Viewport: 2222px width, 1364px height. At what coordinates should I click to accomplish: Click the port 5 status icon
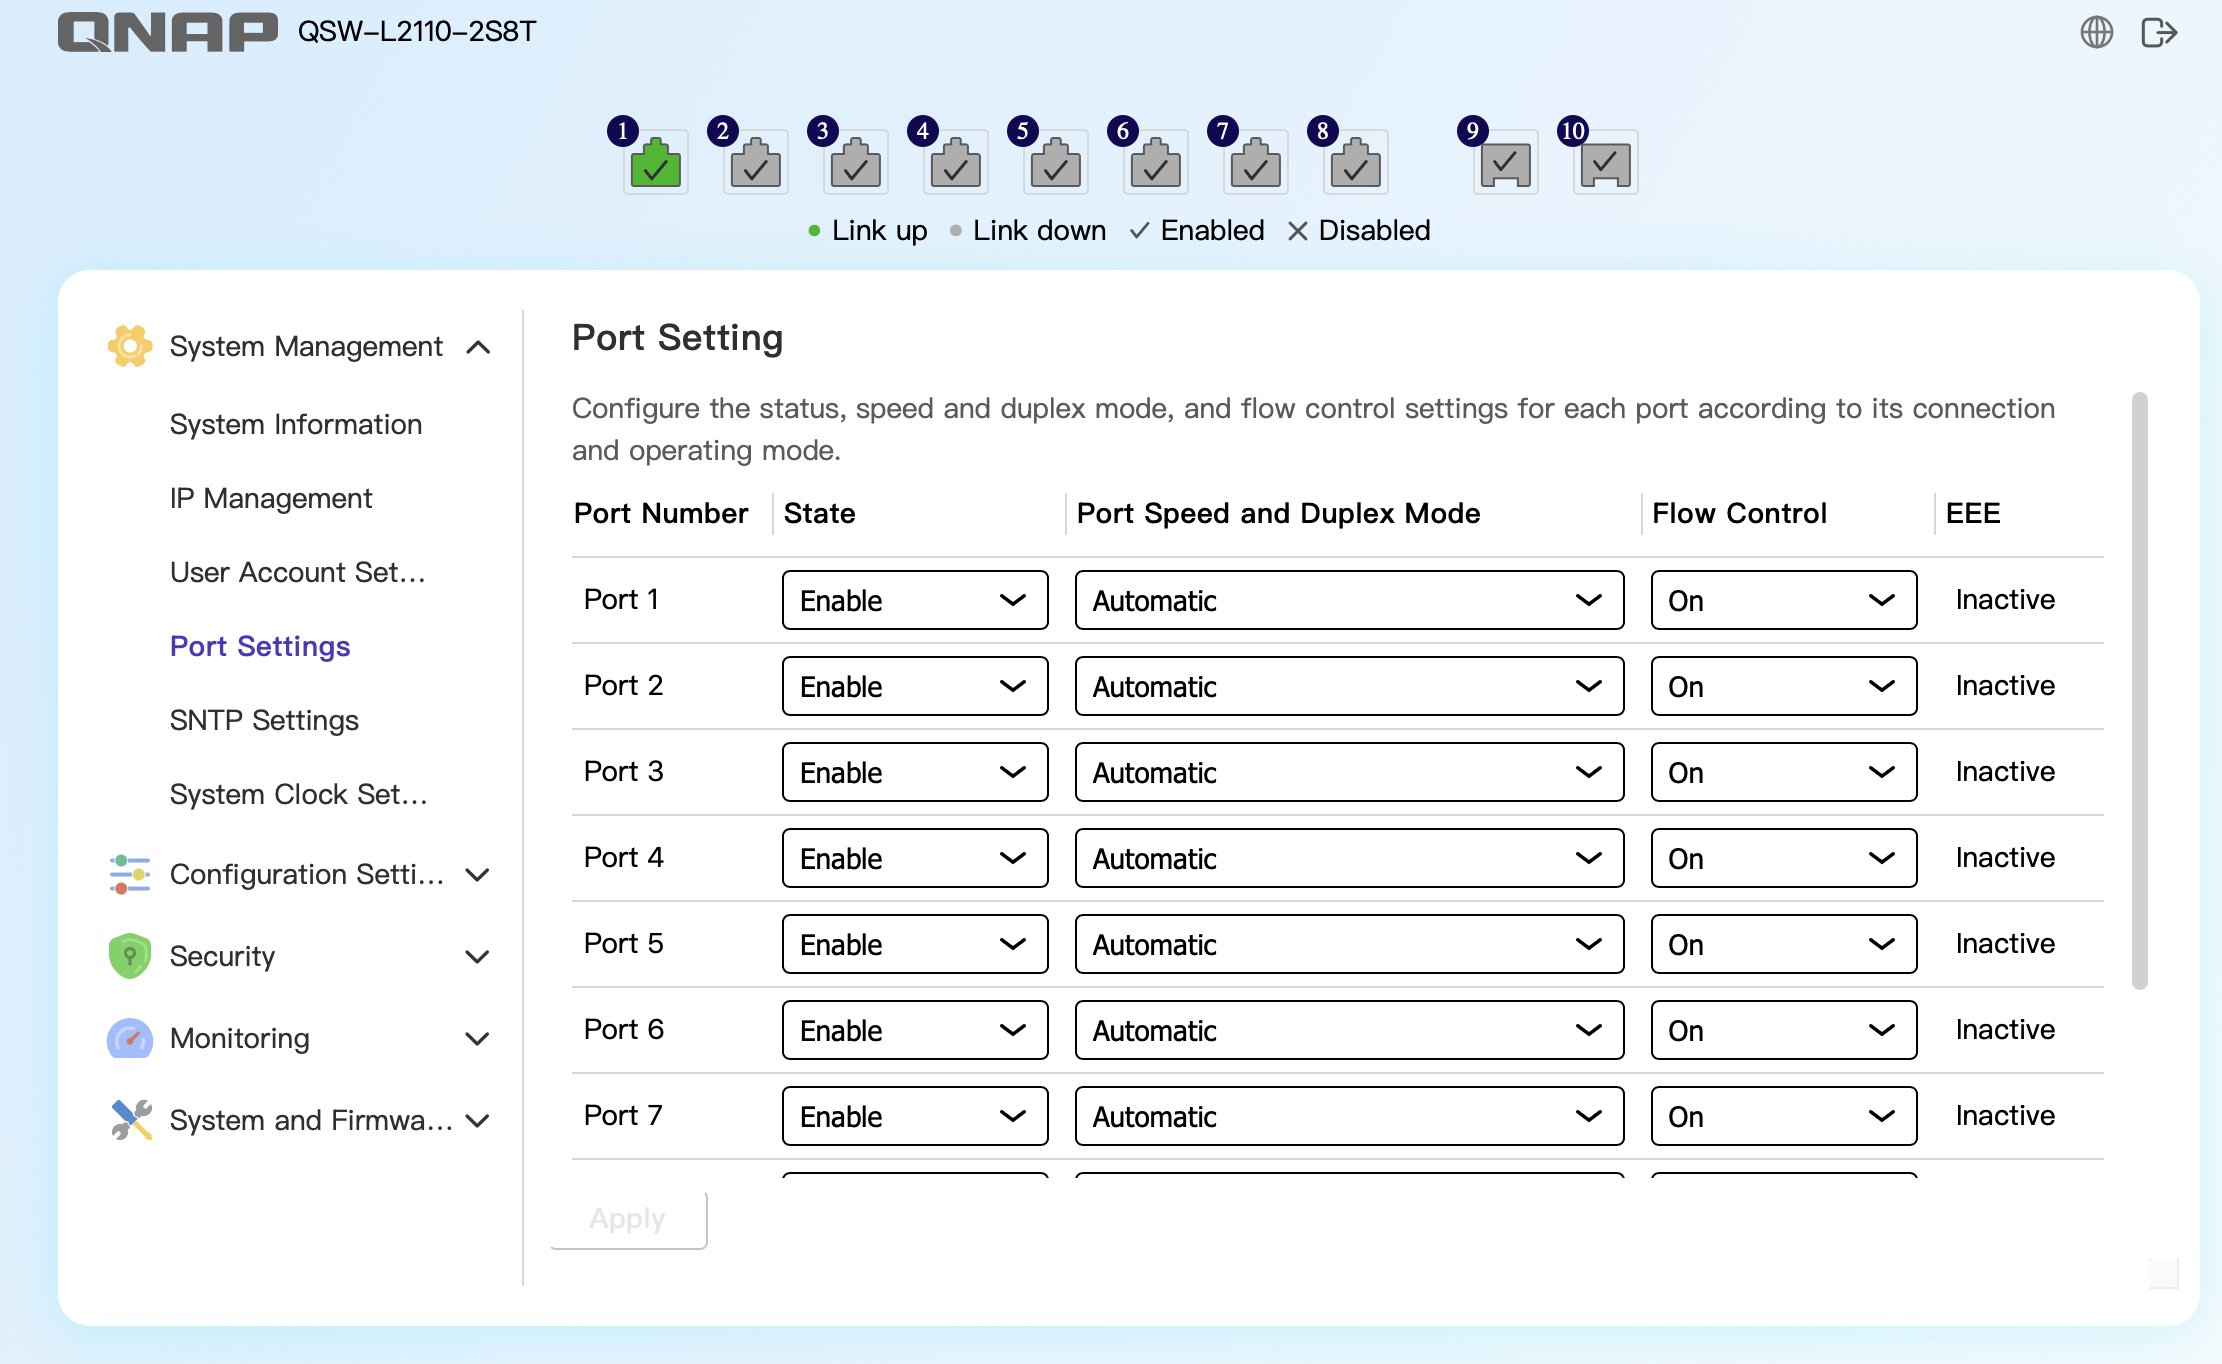pyautogui.click(x=1056, y=163)
